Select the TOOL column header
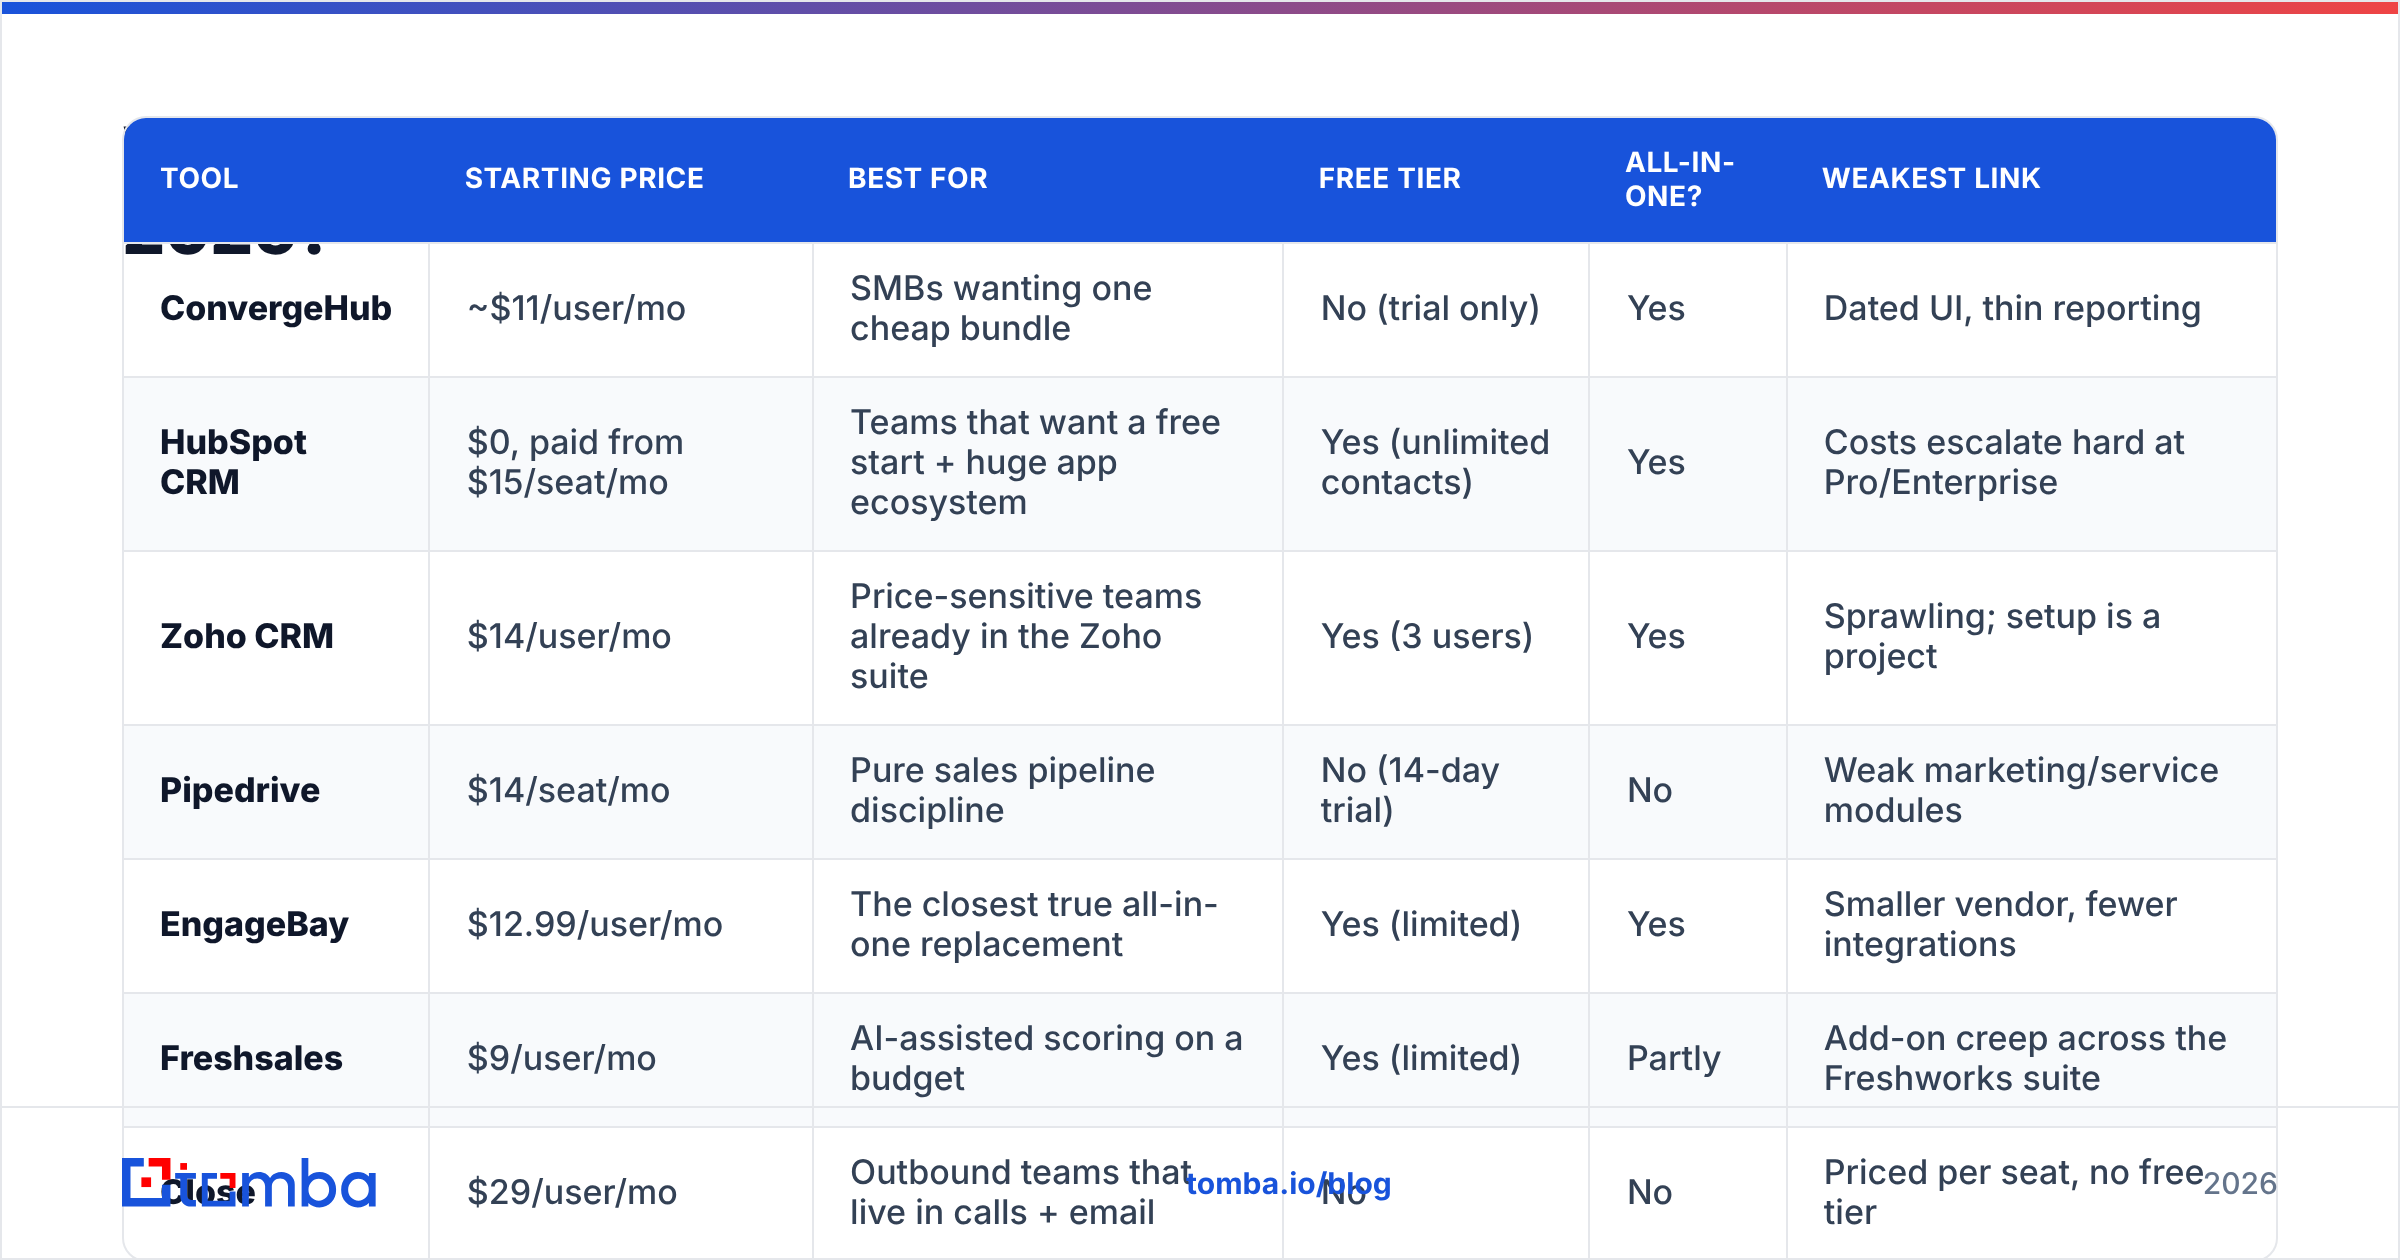 [x=200, y=179]
